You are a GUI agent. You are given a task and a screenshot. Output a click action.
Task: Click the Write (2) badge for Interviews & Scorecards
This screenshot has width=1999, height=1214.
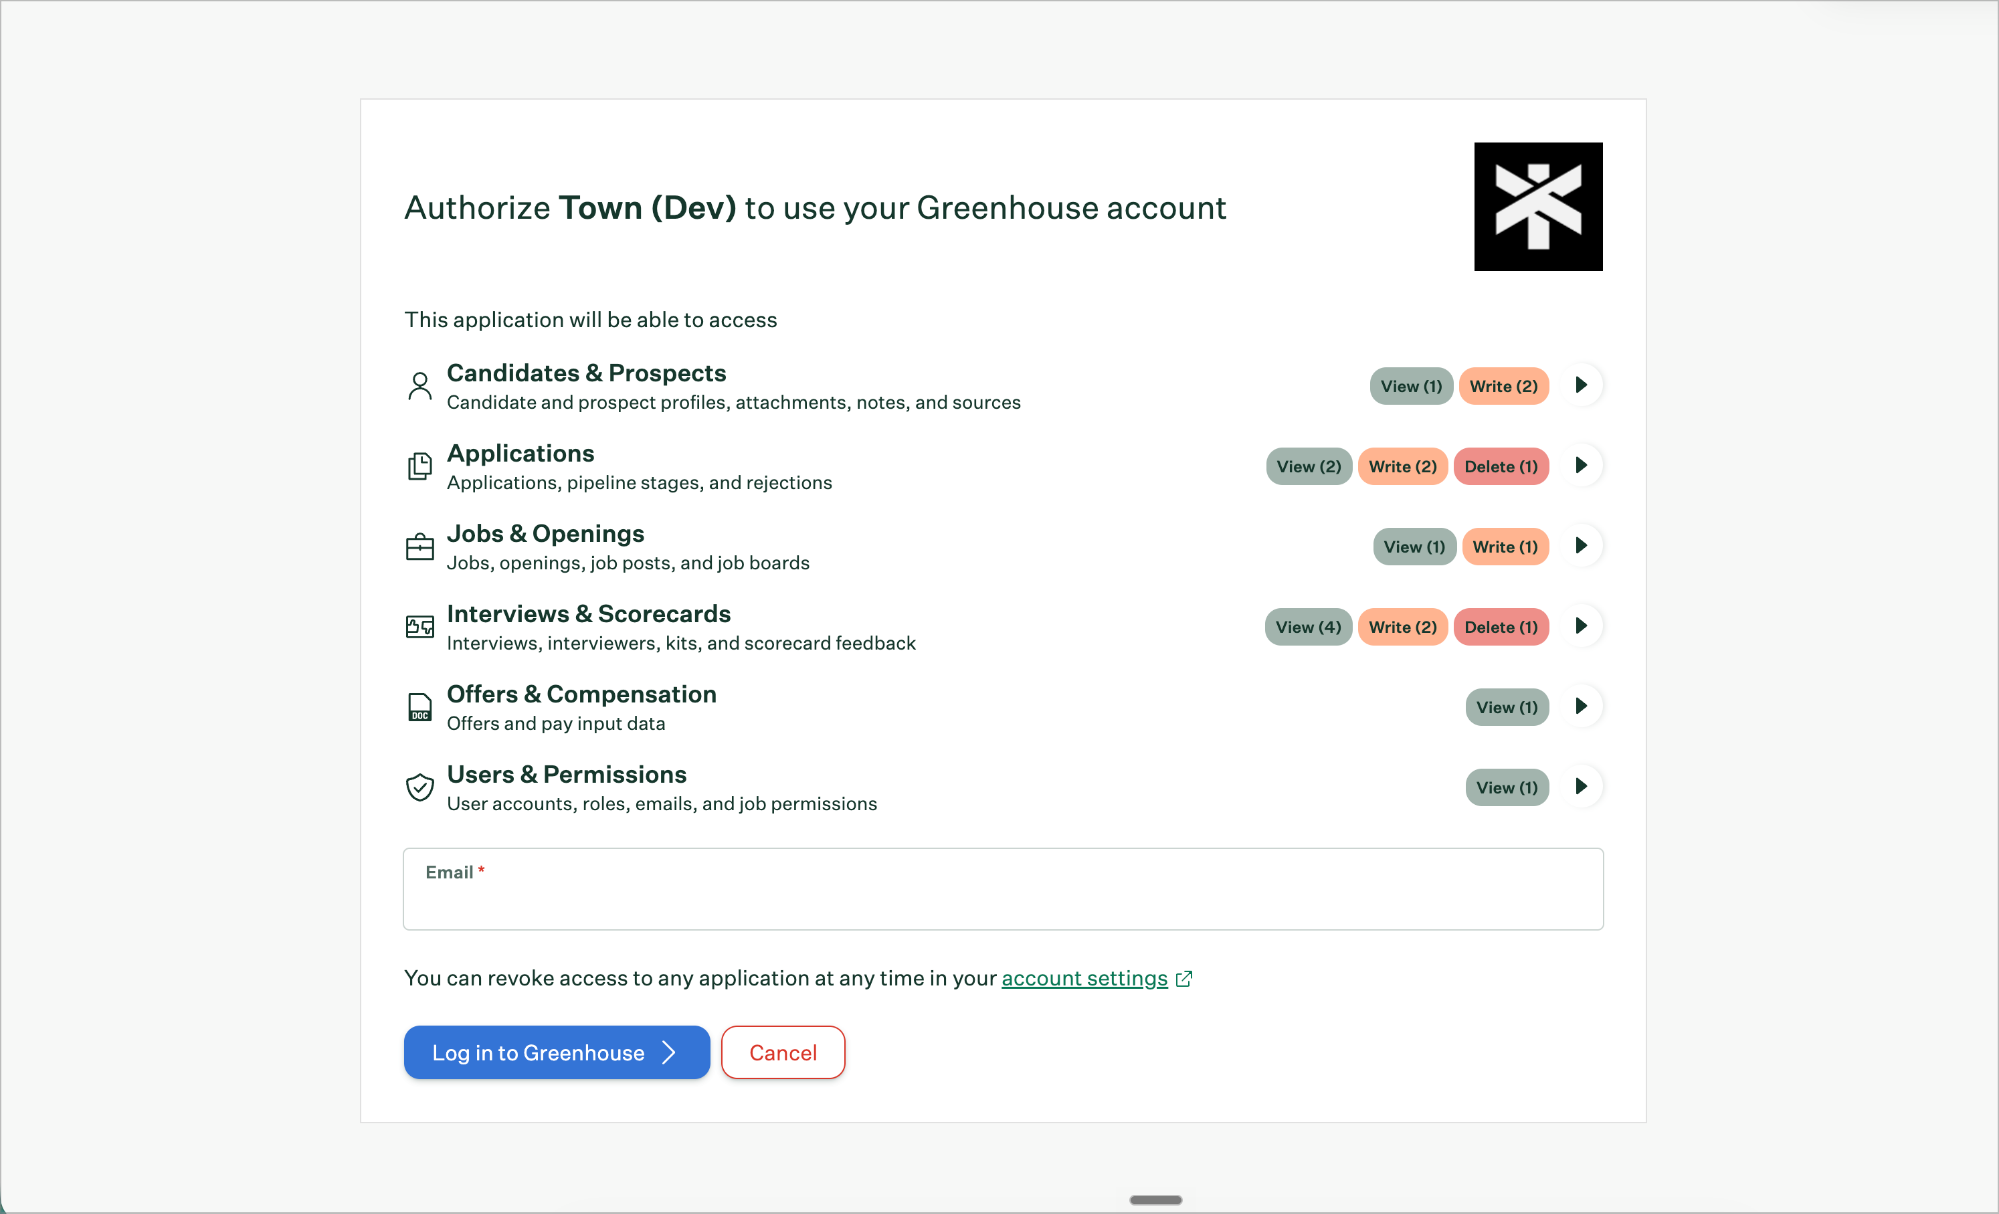(1403, 627)
